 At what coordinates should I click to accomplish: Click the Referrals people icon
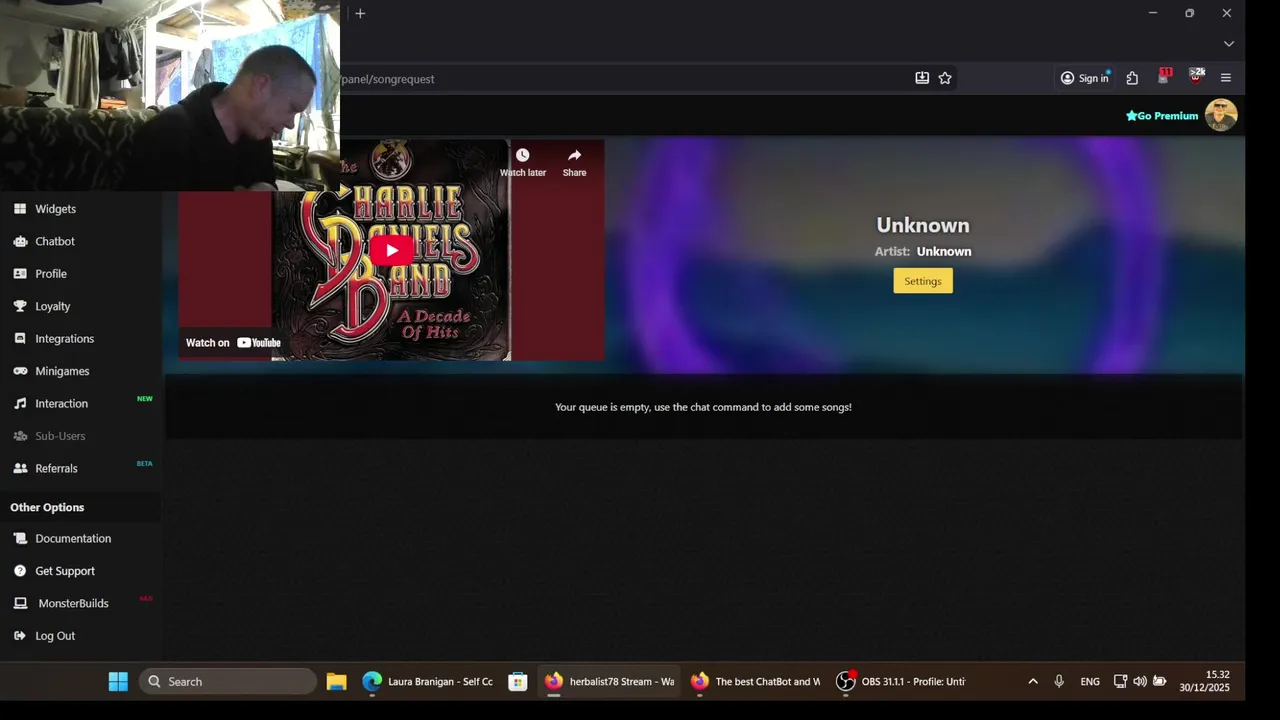pos(20,468)
